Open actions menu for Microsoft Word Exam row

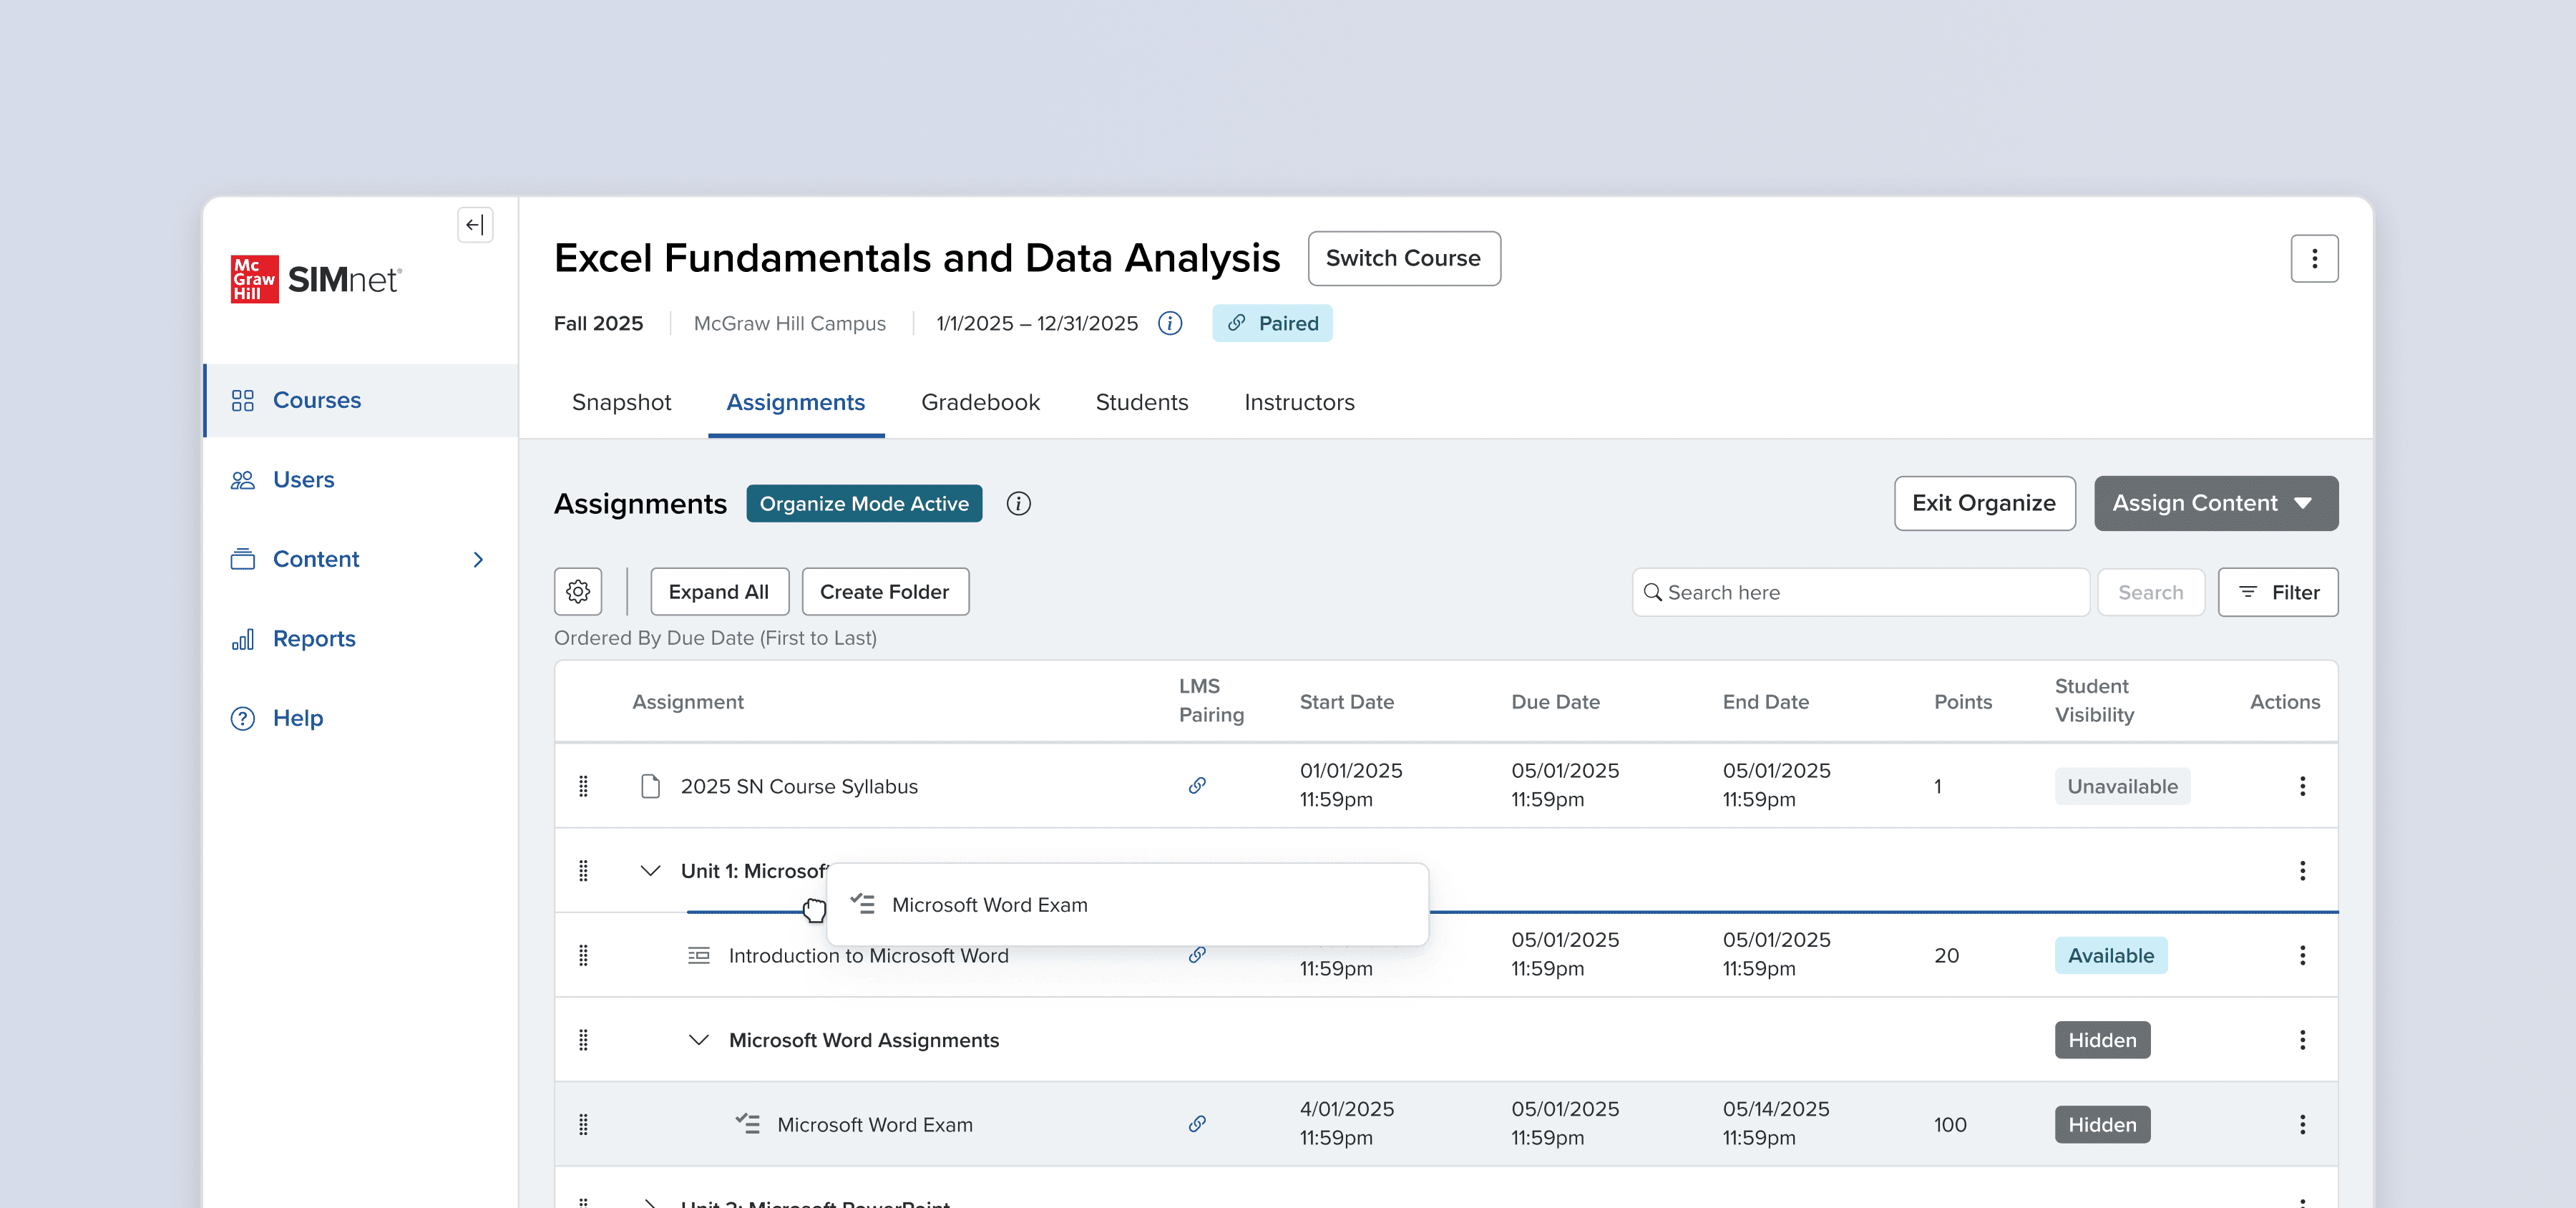pyautogui.click(x=2301, y=1124)
